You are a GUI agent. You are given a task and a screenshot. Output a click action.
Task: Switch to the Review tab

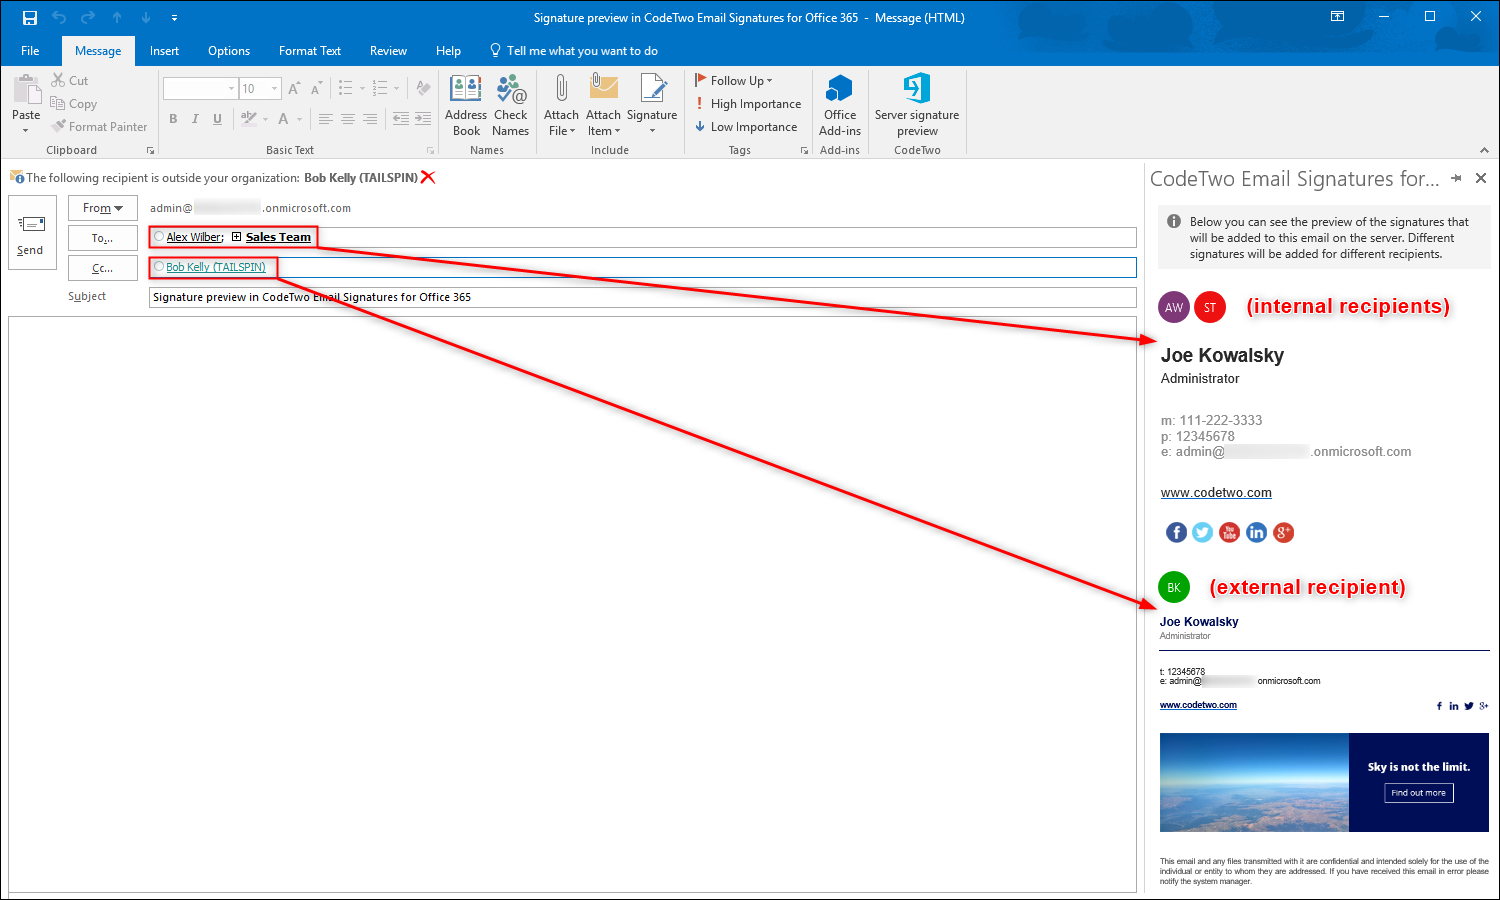(388, 51)
